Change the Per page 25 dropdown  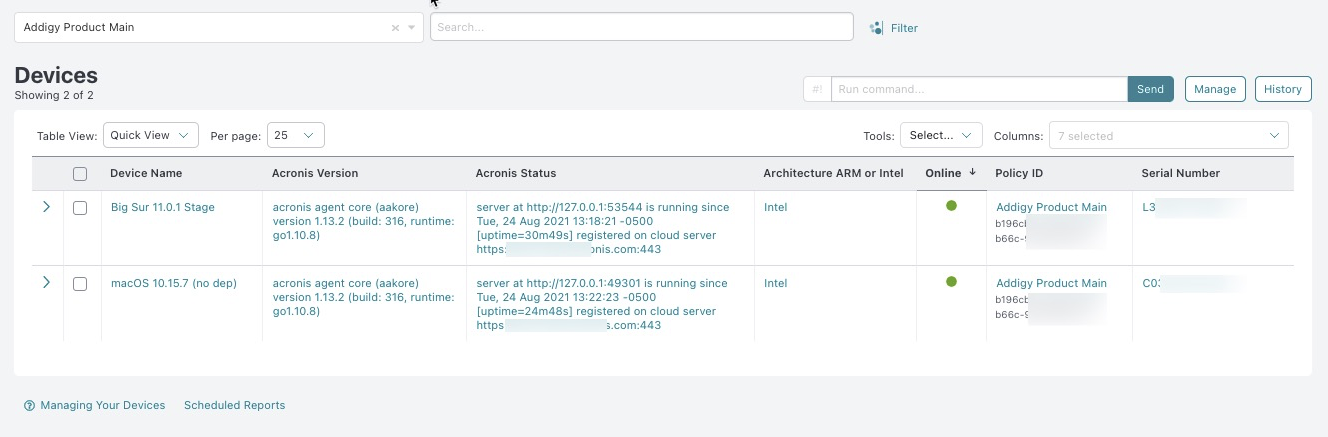295,135
